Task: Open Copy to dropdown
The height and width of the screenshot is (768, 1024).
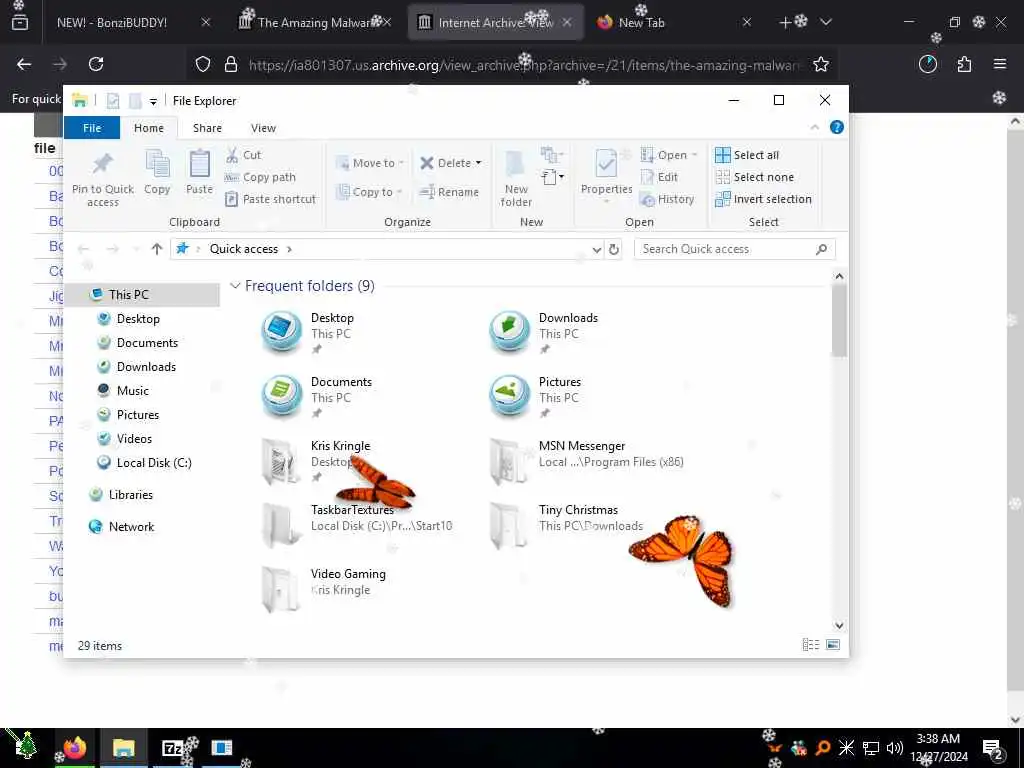Action: [x=369, y=192]
